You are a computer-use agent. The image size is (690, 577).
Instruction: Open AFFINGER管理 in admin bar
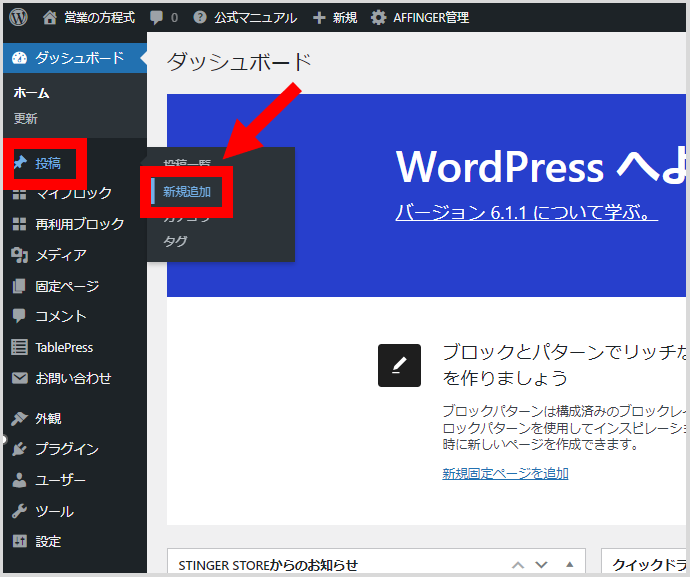431,18
